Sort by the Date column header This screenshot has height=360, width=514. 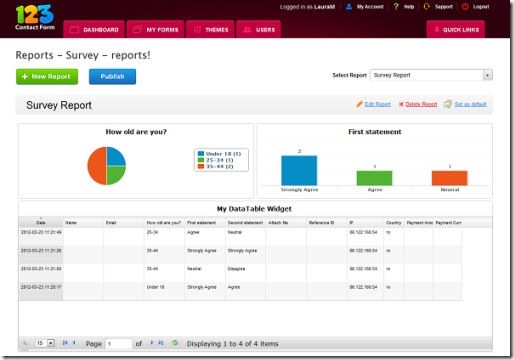pos(41,222)
